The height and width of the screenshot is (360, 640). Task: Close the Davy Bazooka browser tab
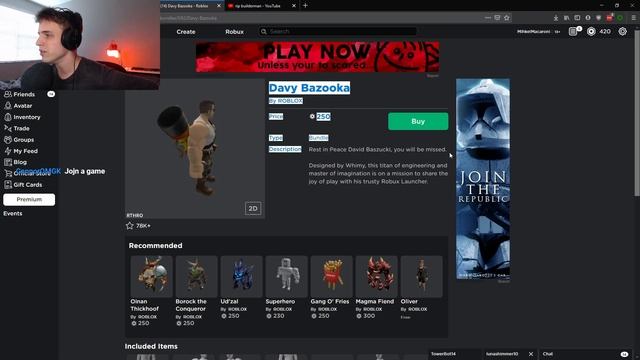coord(219,6)
